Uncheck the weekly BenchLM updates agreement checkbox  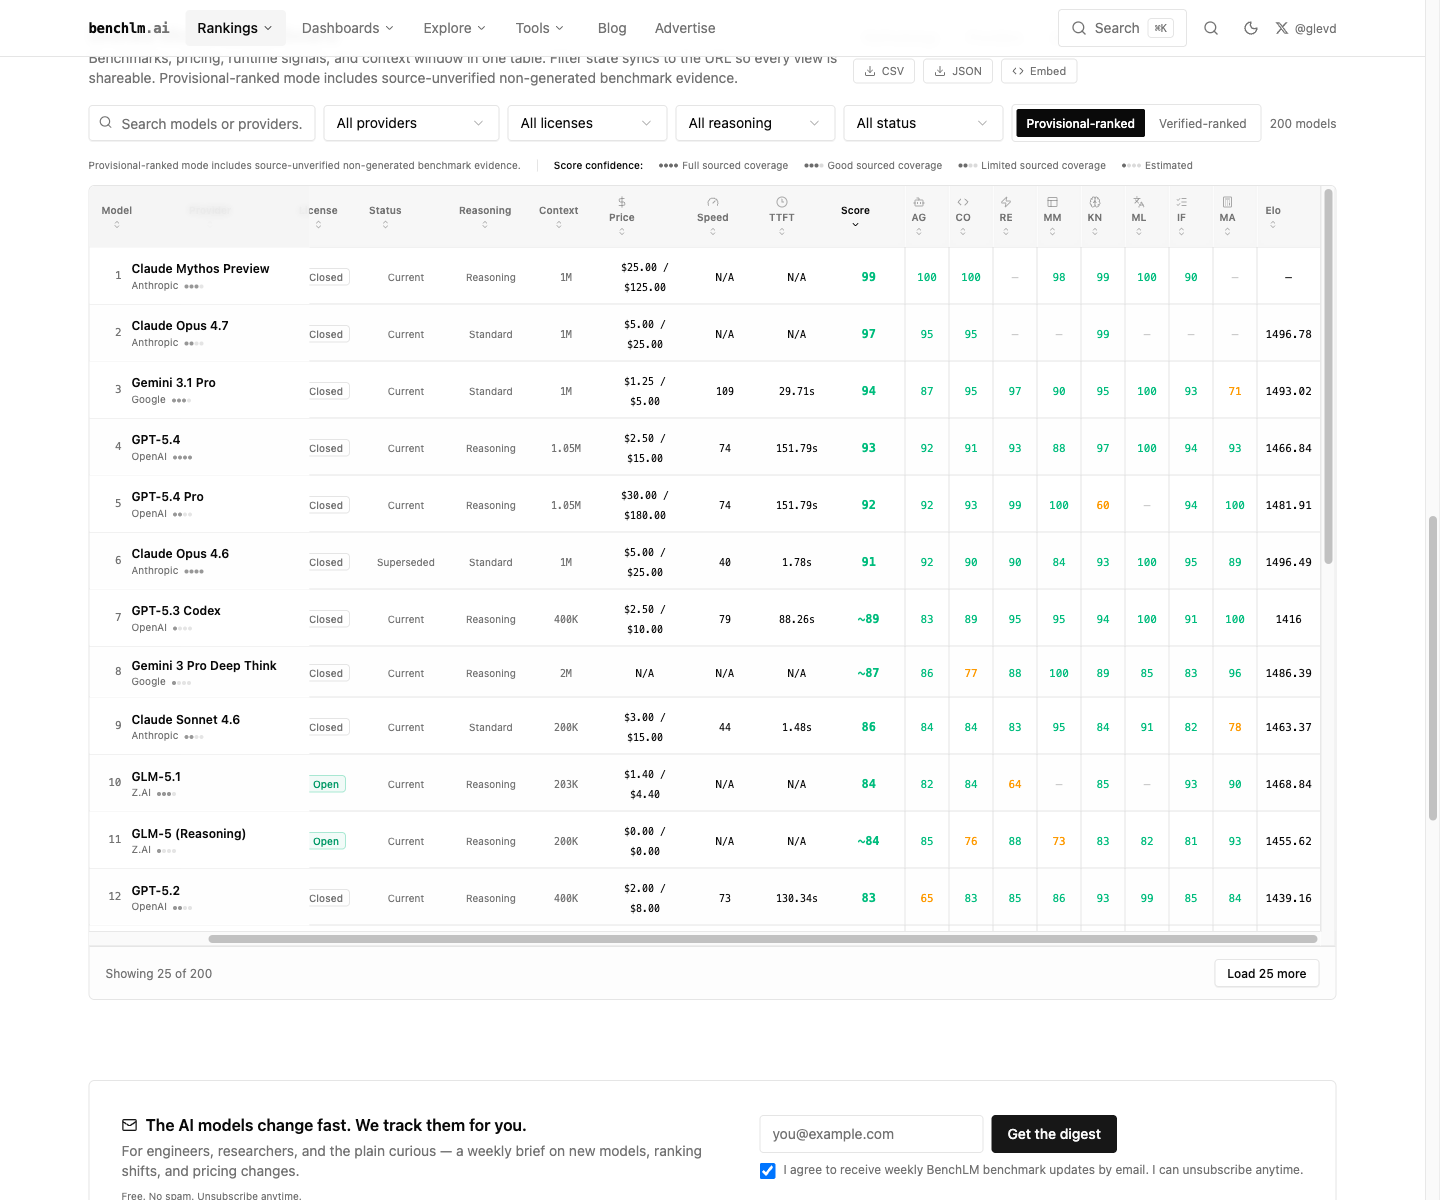tap(767, 1171)
